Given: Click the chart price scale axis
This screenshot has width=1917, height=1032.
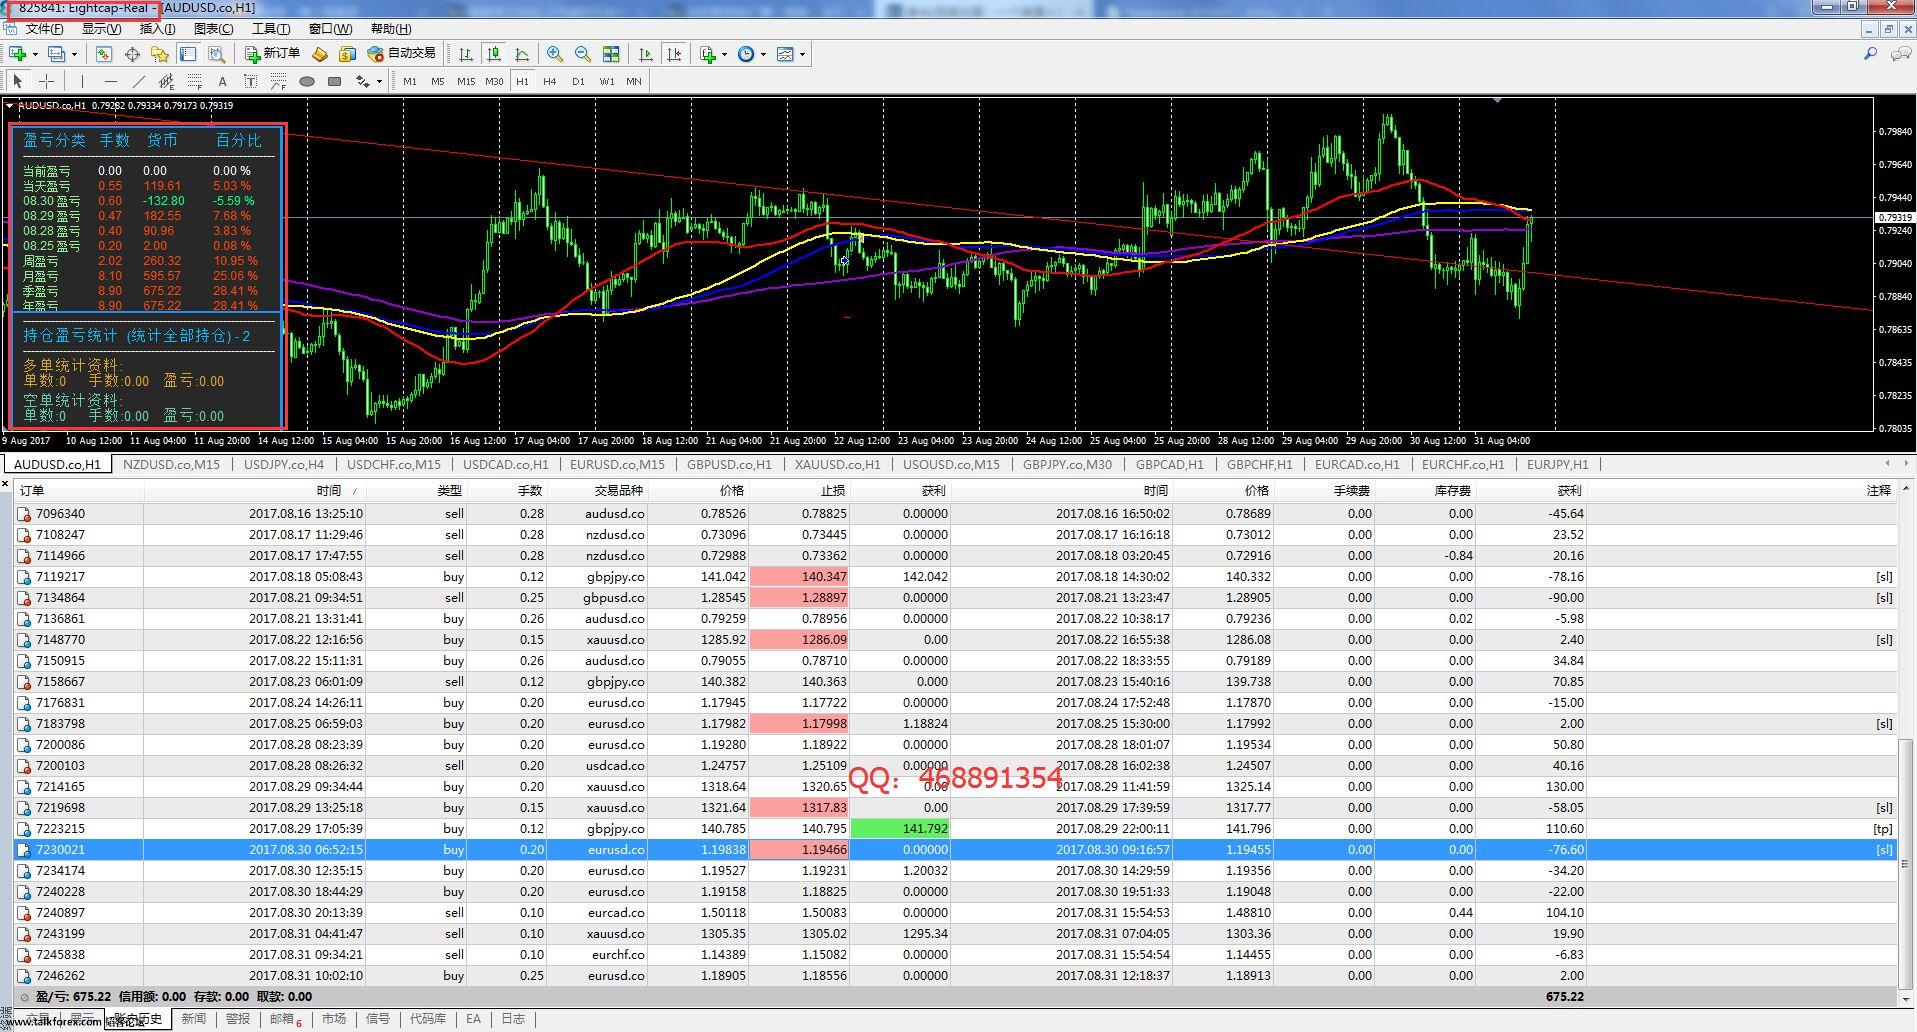Looking at the screenshot, I should click(x=1894, y=265).
